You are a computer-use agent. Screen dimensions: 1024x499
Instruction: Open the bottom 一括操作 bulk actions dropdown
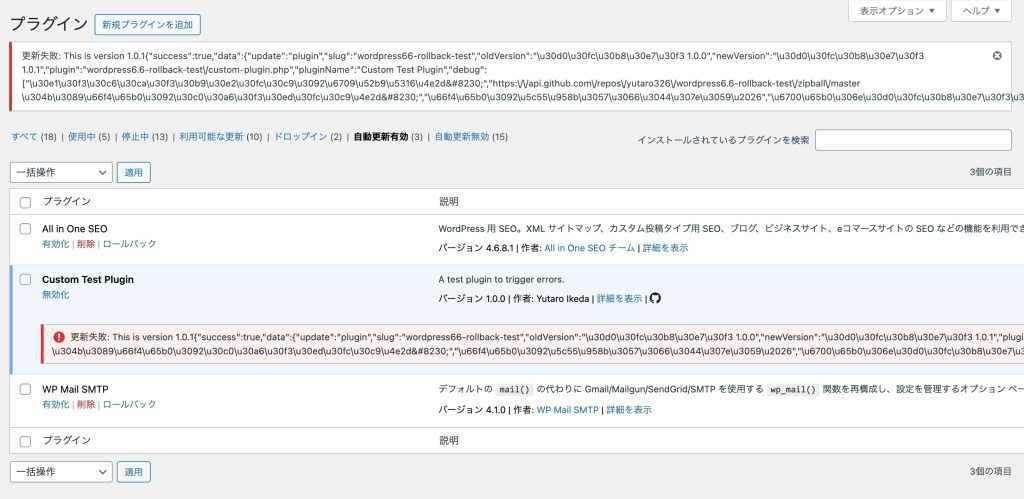point(61,472)
